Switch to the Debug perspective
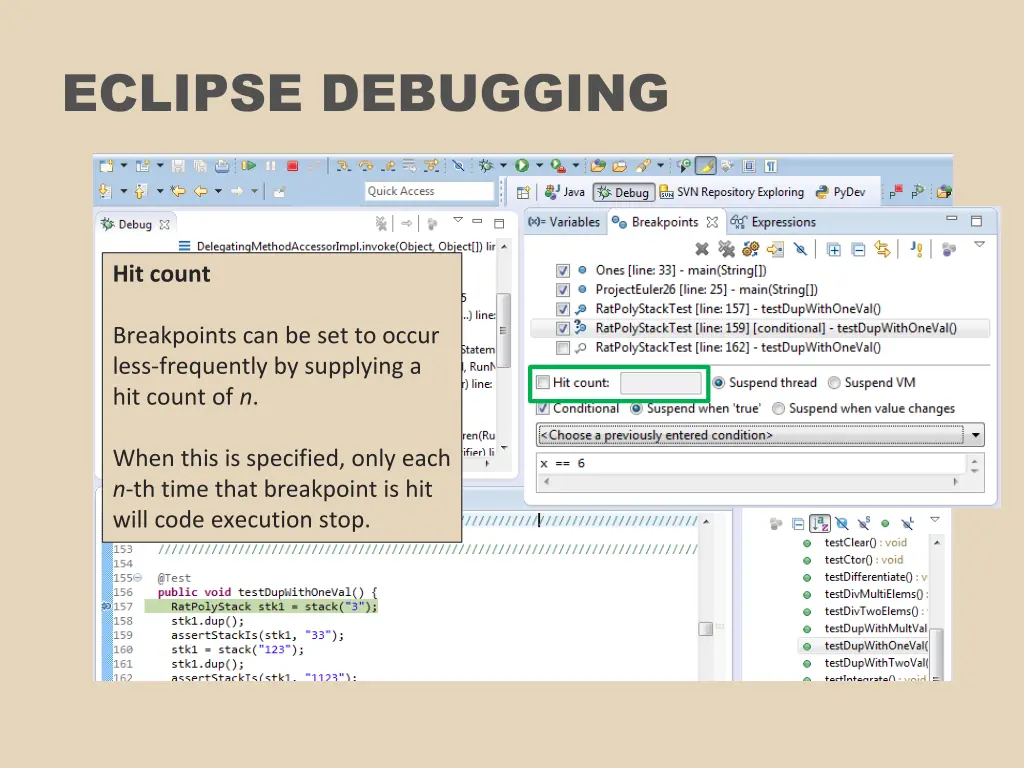1024x768 pixels. 623,192
